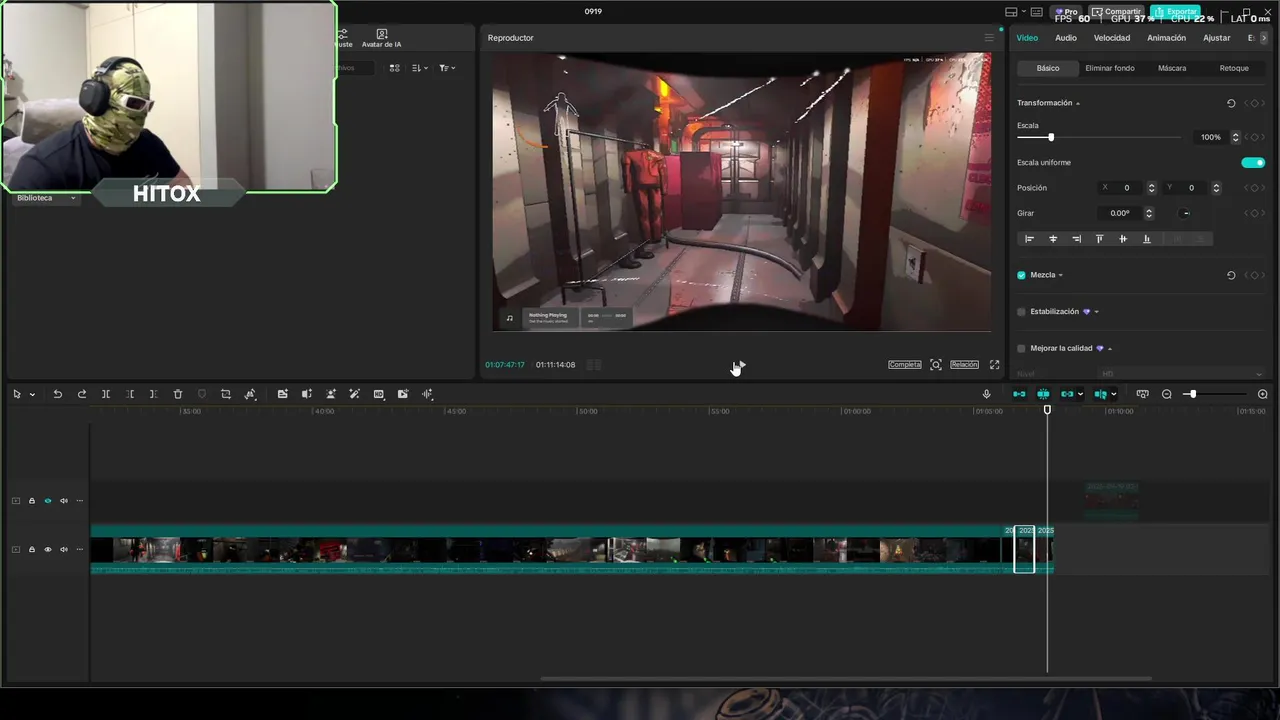The height and width of the screenshot is (720, 1280).
Task: Open the preview axis dropdown arrow
Action: click(x=1113, y=395)
